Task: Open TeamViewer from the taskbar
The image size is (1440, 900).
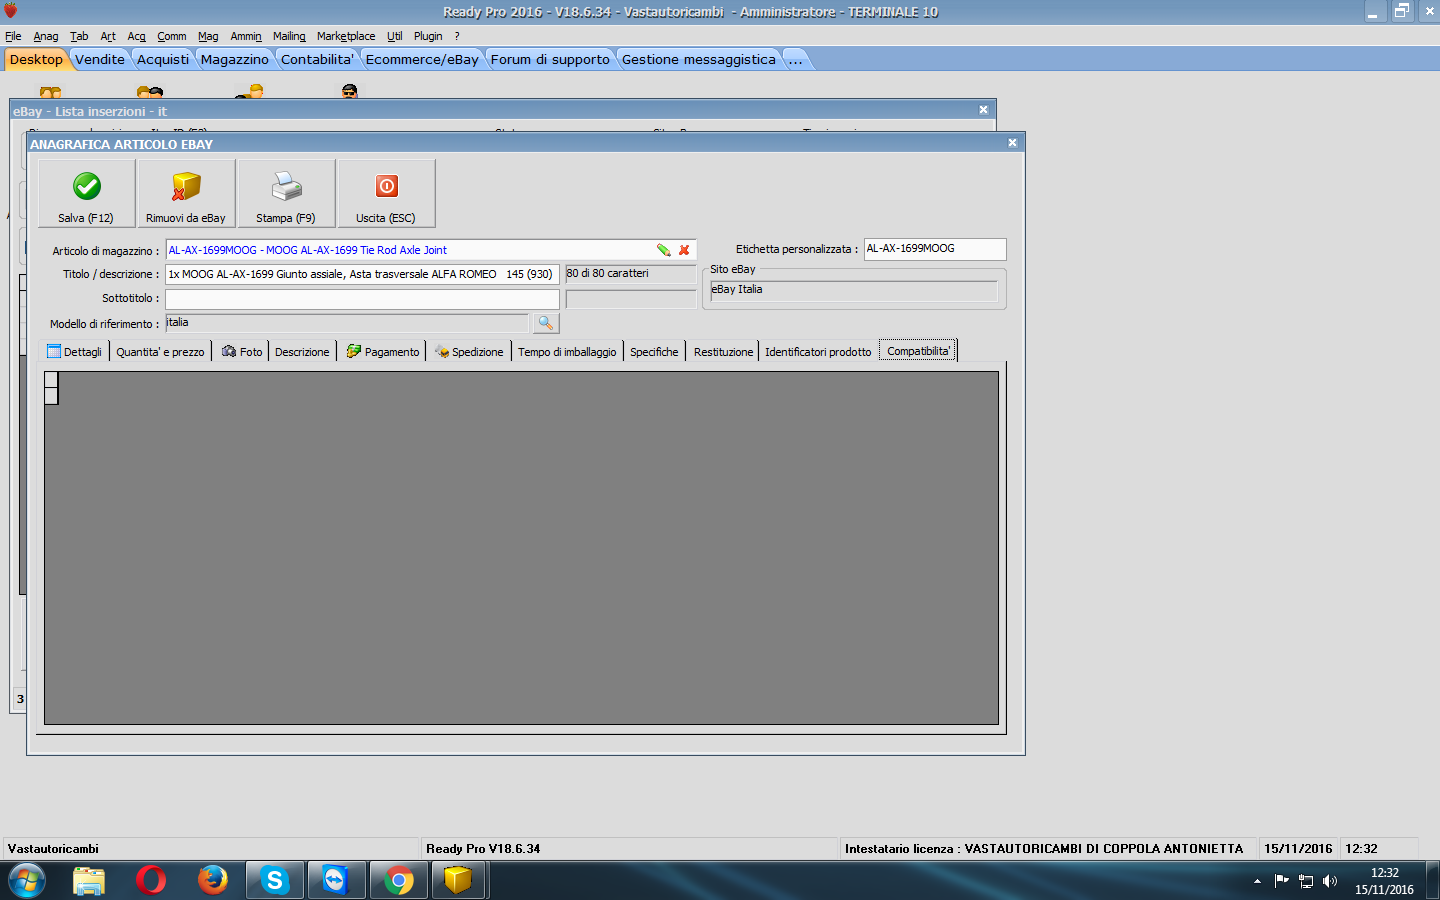Action: 335,881
